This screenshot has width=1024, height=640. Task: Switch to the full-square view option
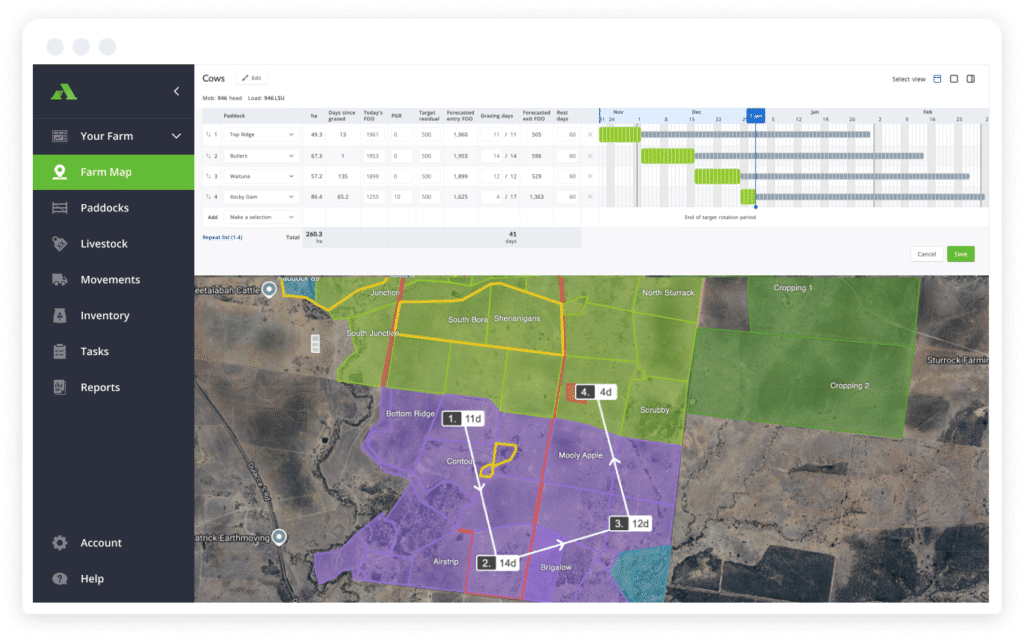(x=954, y=79)
